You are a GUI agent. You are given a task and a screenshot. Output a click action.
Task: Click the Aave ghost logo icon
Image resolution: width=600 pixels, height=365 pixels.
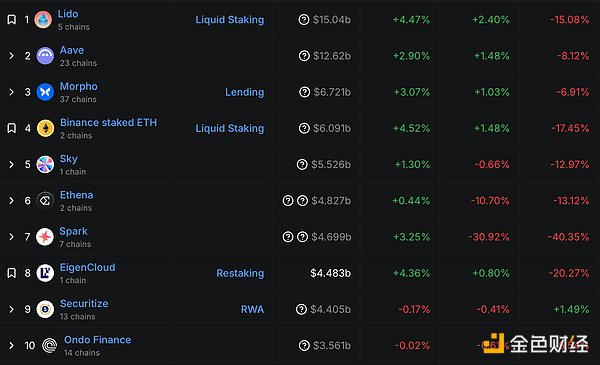coord(45,56)
